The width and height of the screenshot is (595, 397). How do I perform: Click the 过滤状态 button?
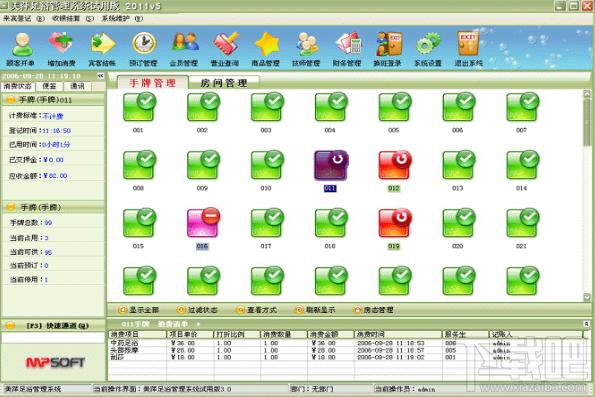click(x=197, y=310)
